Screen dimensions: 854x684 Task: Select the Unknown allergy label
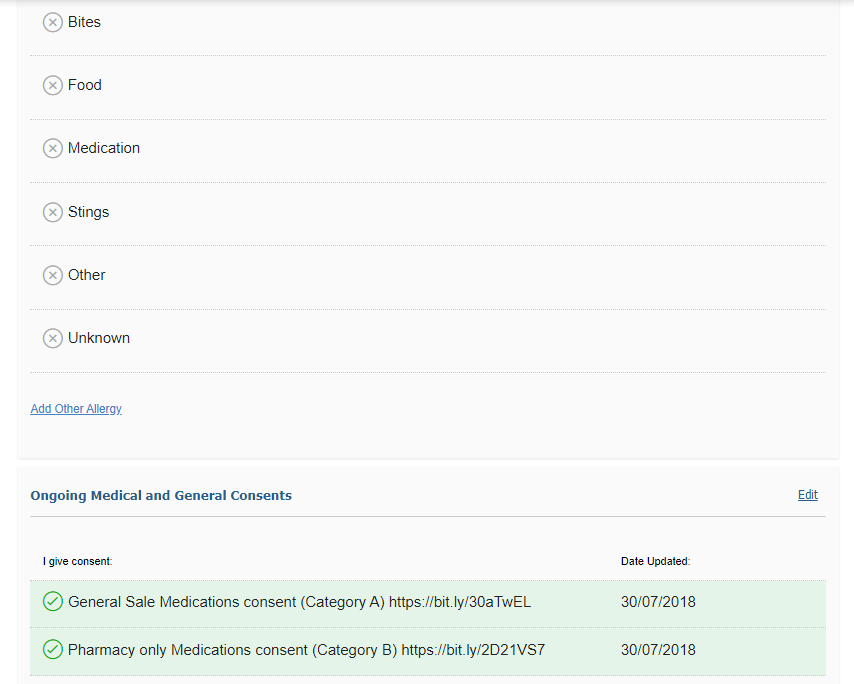pos(99,338)
